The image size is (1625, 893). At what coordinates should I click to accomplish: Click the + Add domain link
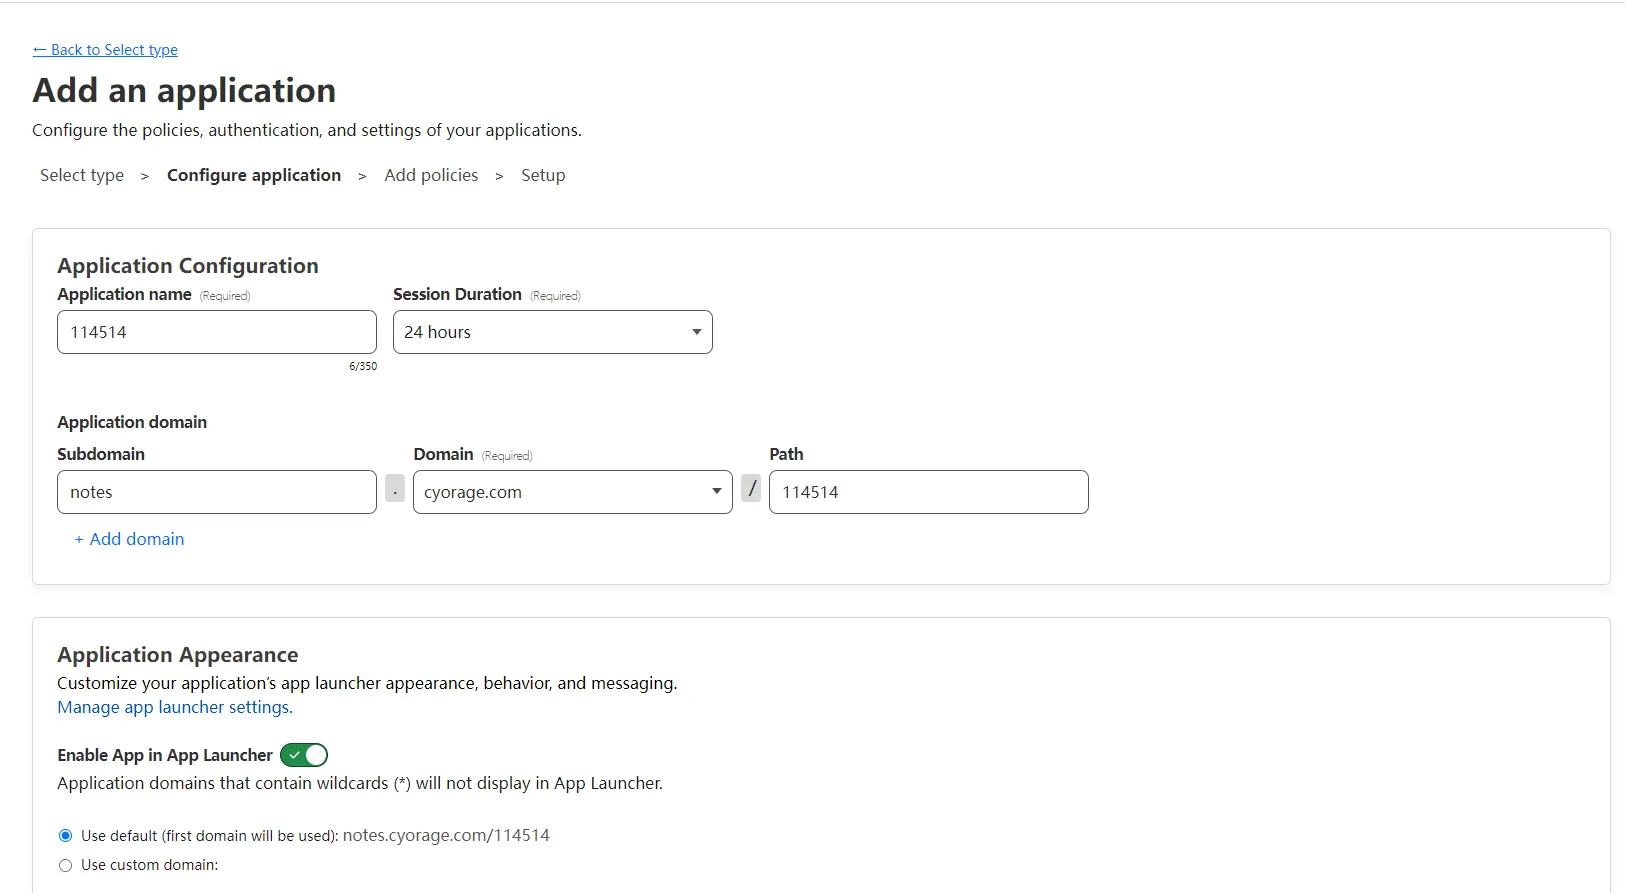pyautogui.click(x=129, y=539)
